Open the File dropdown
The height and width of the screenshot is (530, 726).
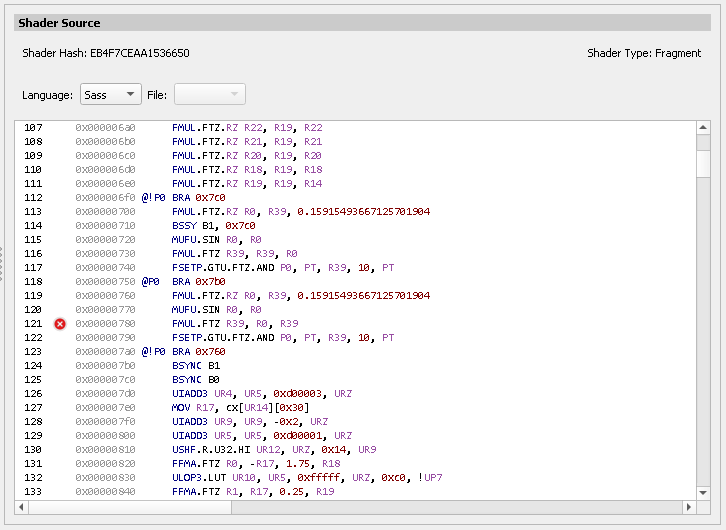pyautogui.click(x=209, y=95)
